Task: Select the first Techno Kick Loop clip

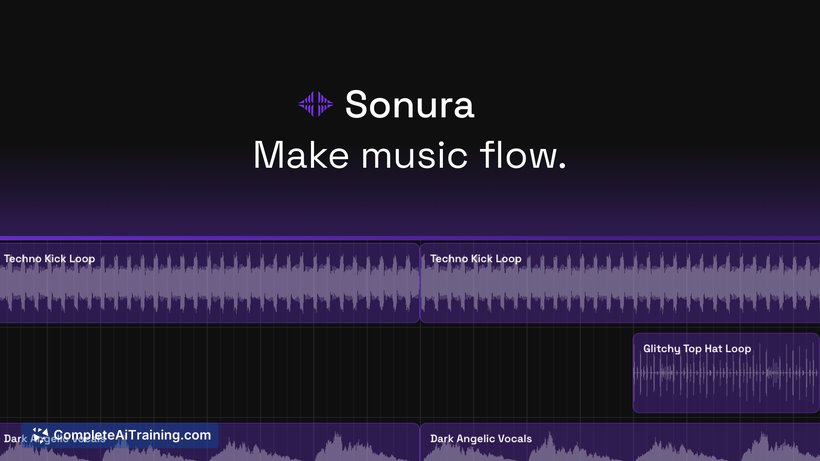Action: (x=209, y=283)
